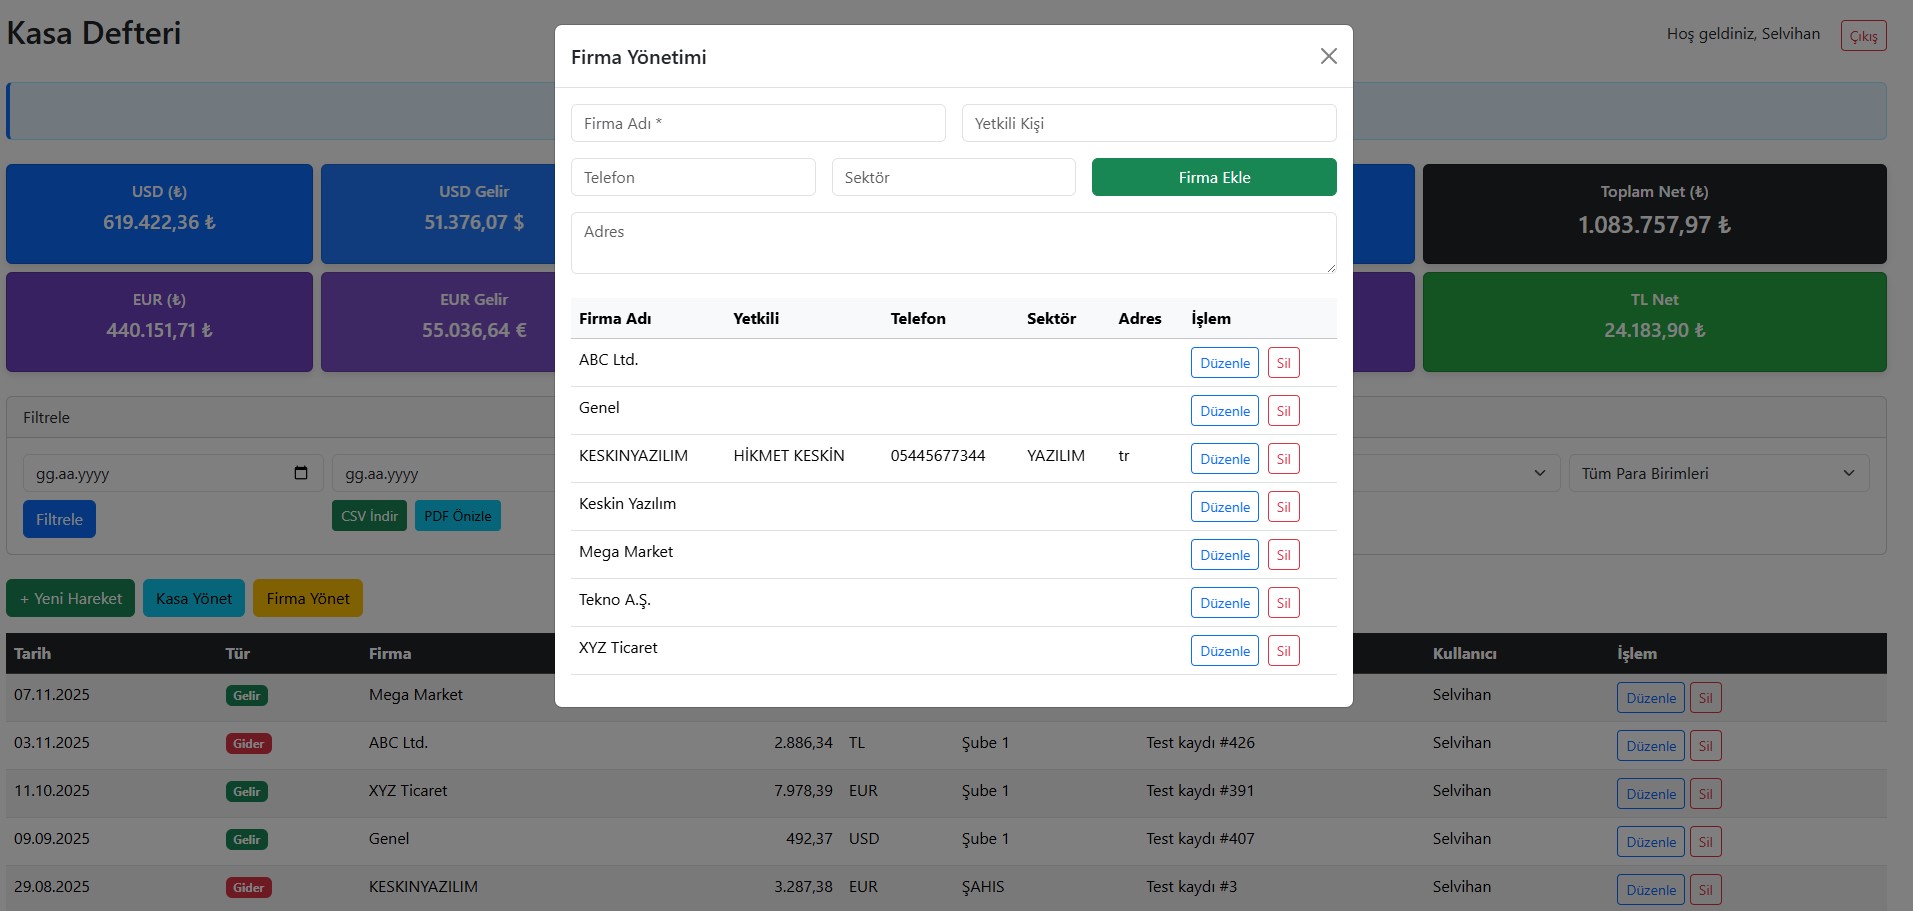Remove XYZ Ticaret with Sil
1913x911 pixels.
tap(1283, 651)
